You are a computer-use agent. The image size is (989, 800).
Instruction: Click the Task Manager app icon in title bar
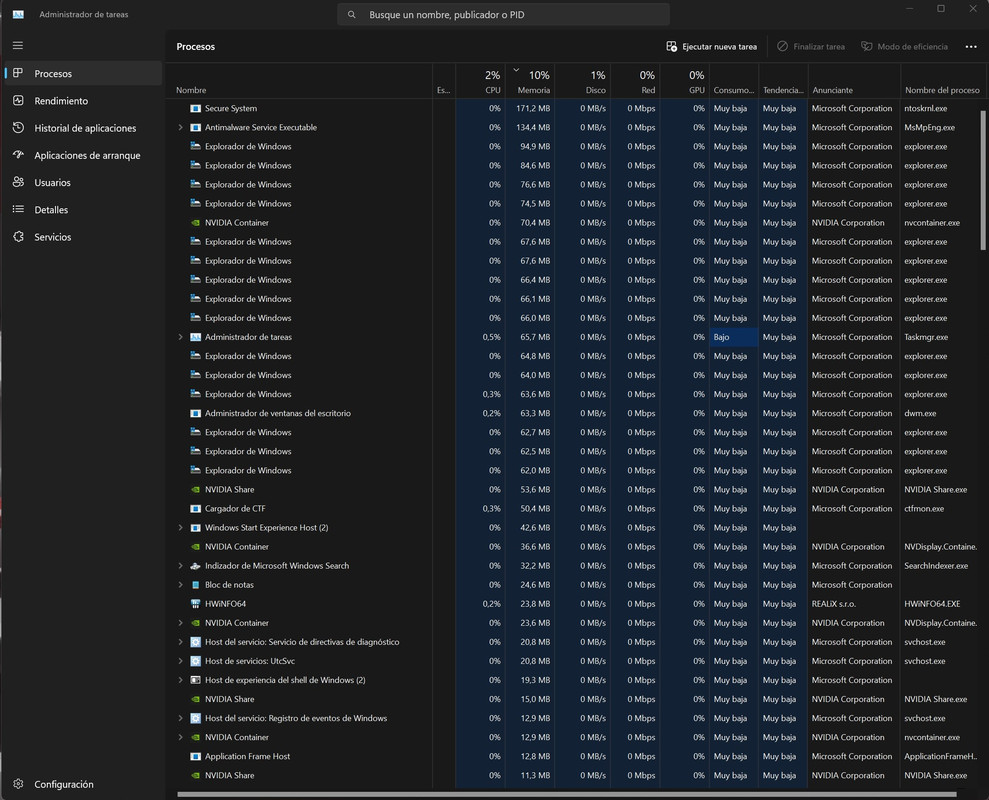click(18, 14)
